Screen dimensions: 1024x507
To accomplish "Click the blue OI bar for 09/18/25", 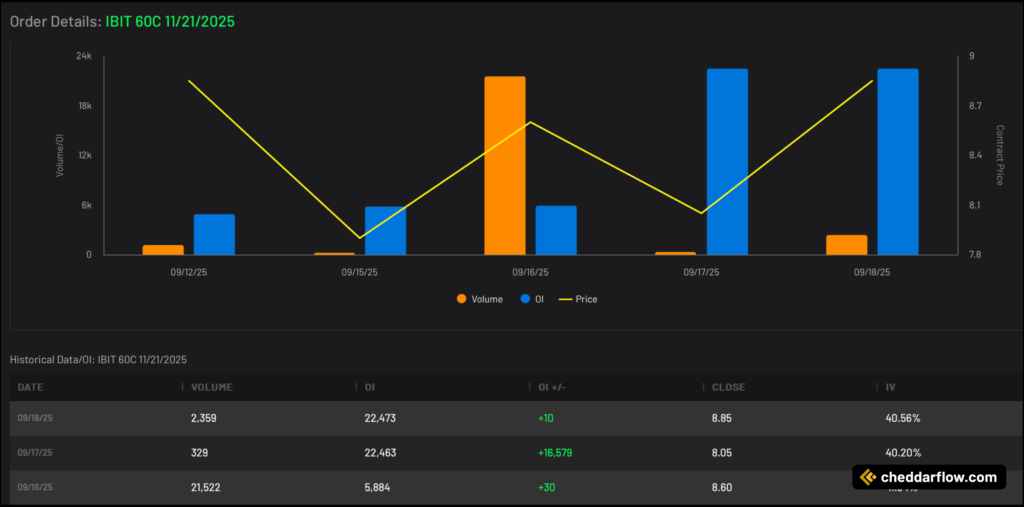I will tap(898, 161).
